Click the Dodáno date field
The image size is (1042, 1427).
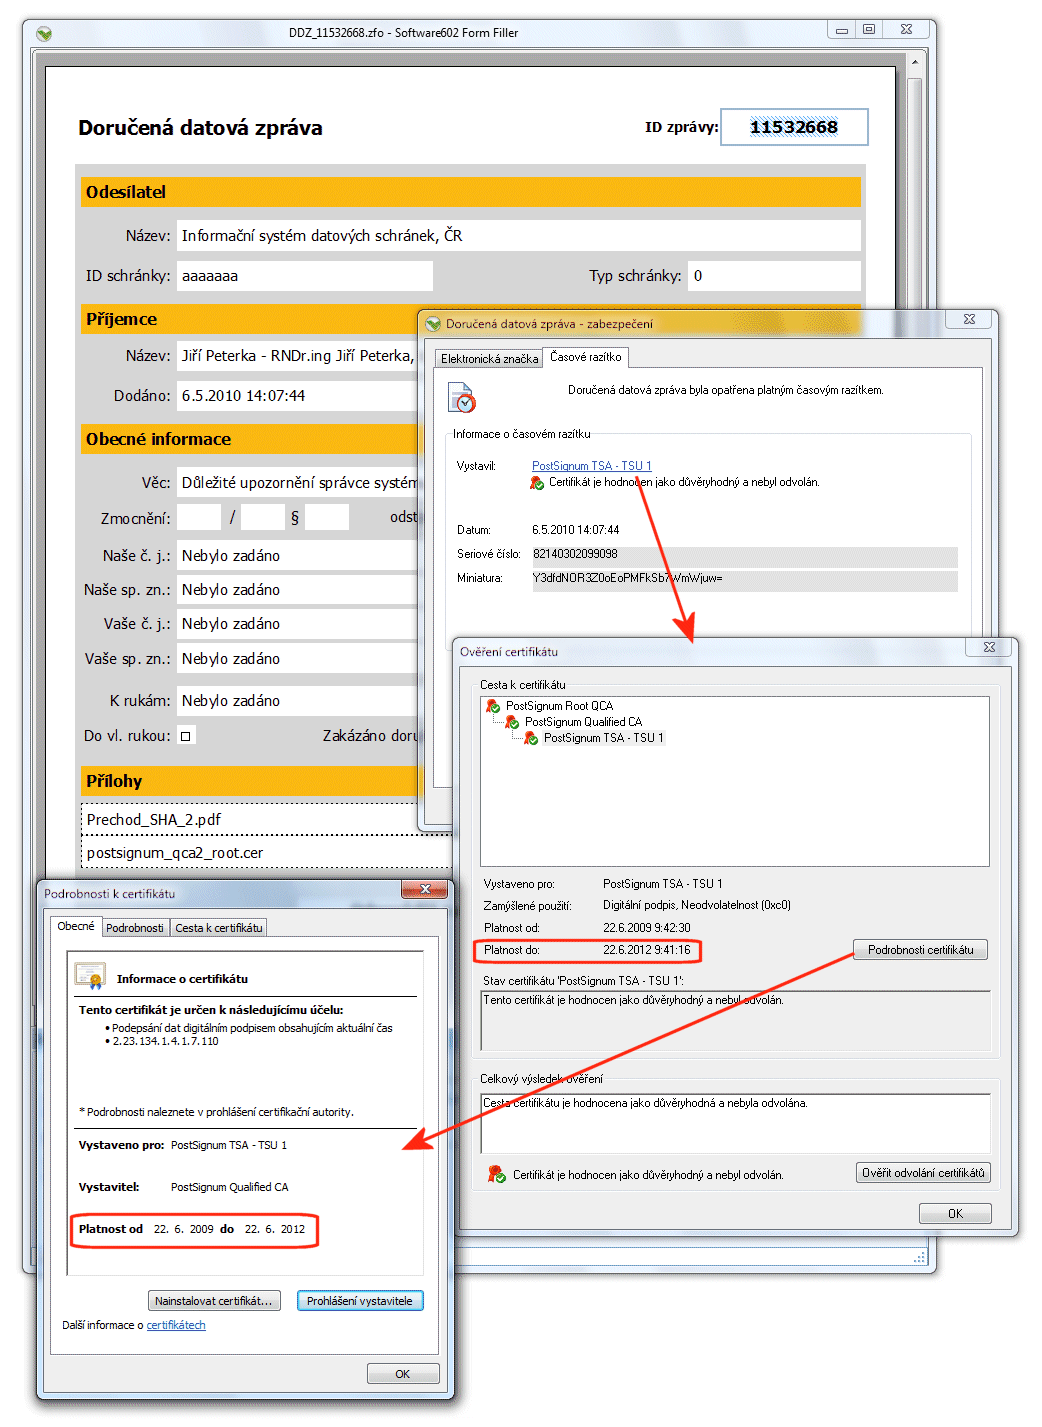(297, 396)
